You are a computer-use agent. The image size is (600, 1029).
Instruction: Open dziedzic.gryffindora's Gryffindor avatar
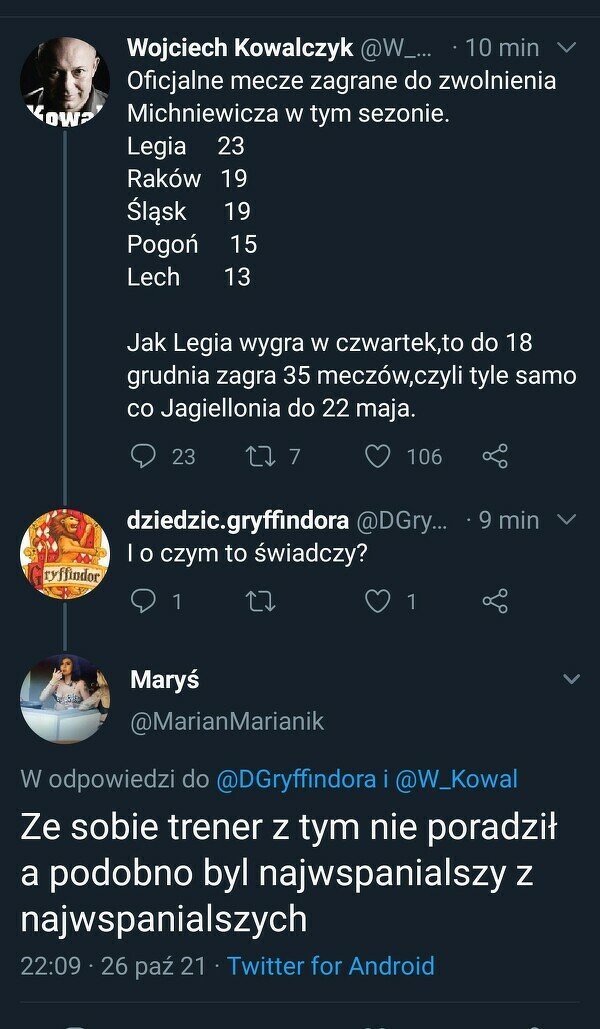[65, 553]
